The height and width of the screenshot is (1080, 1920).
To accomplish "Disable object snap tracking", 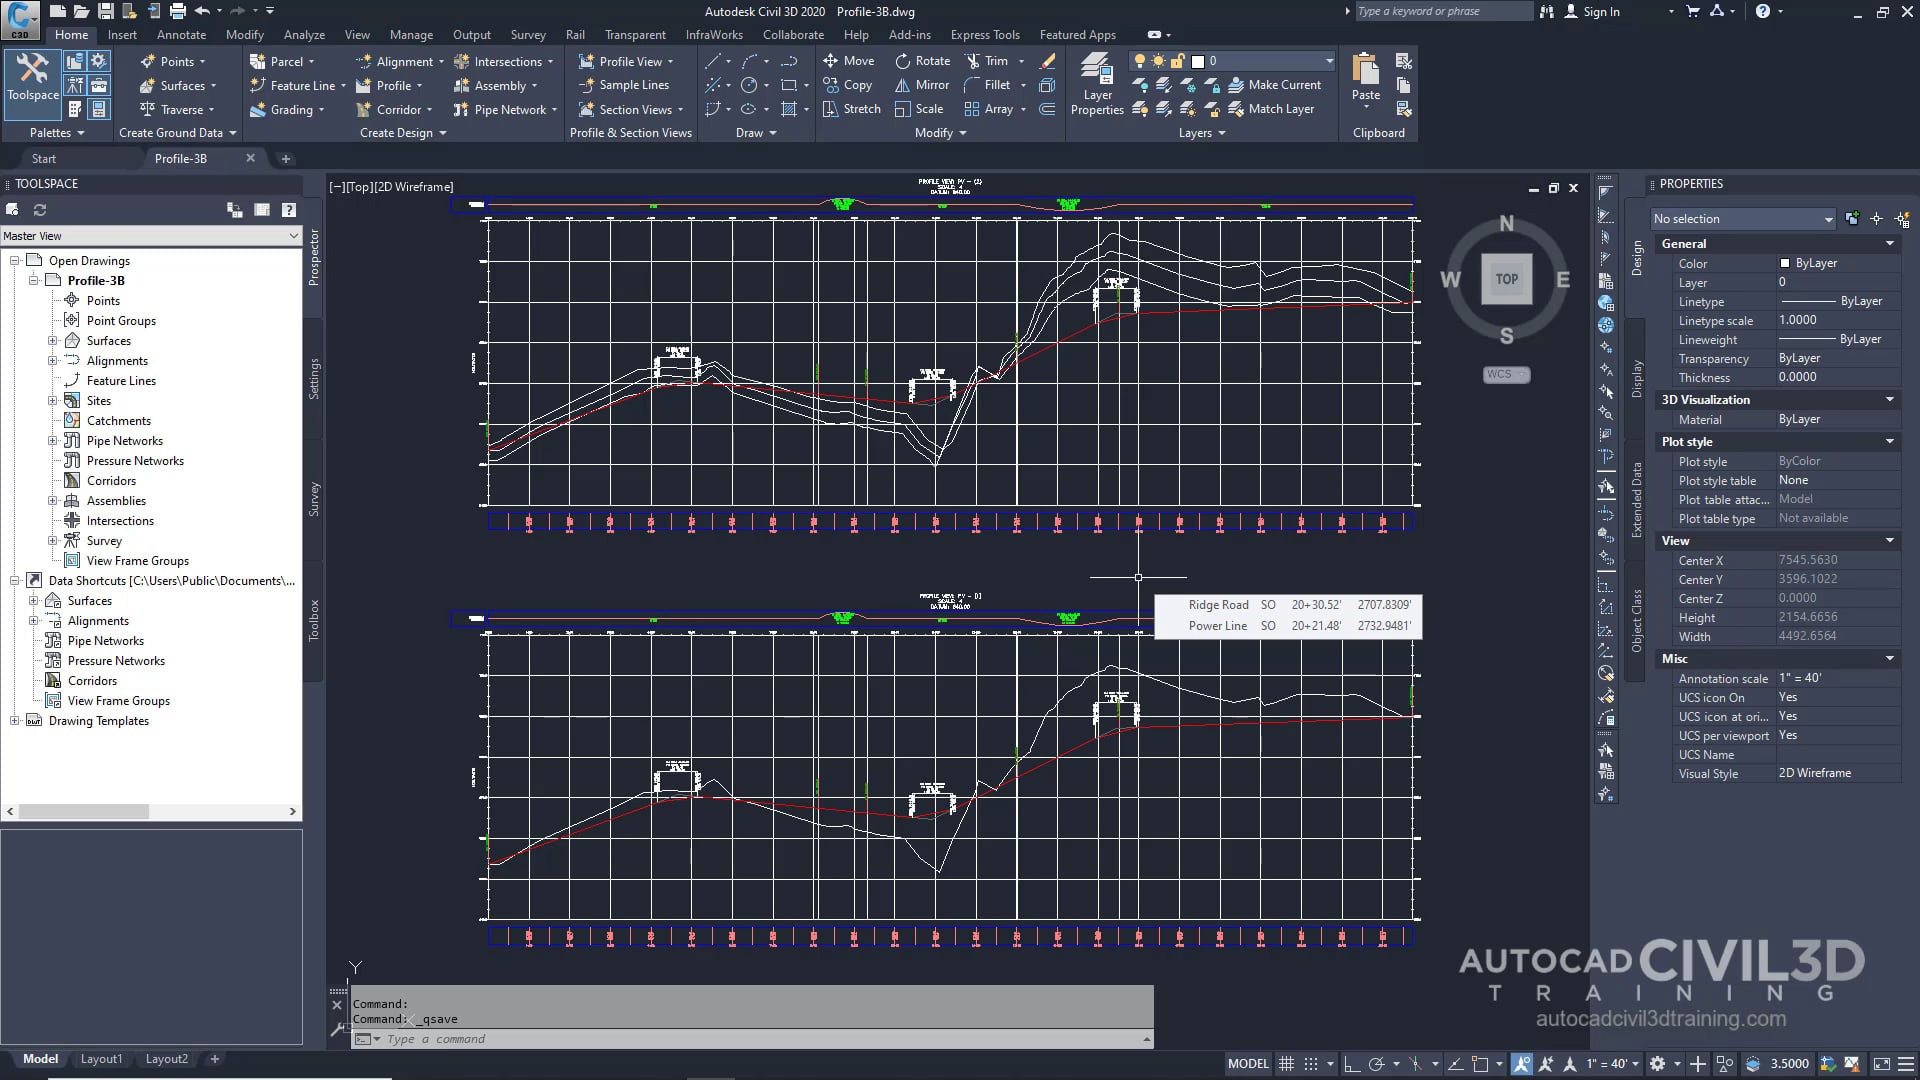I will (1455, 1063).
